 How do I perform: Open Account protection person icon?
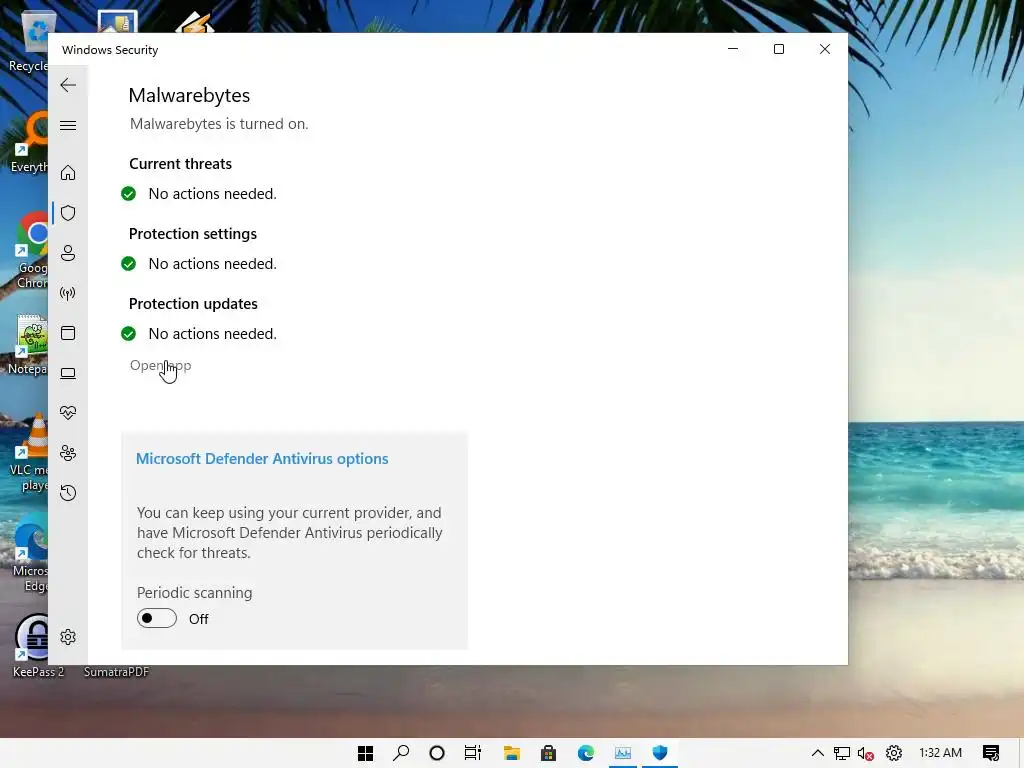coord(68,253)
